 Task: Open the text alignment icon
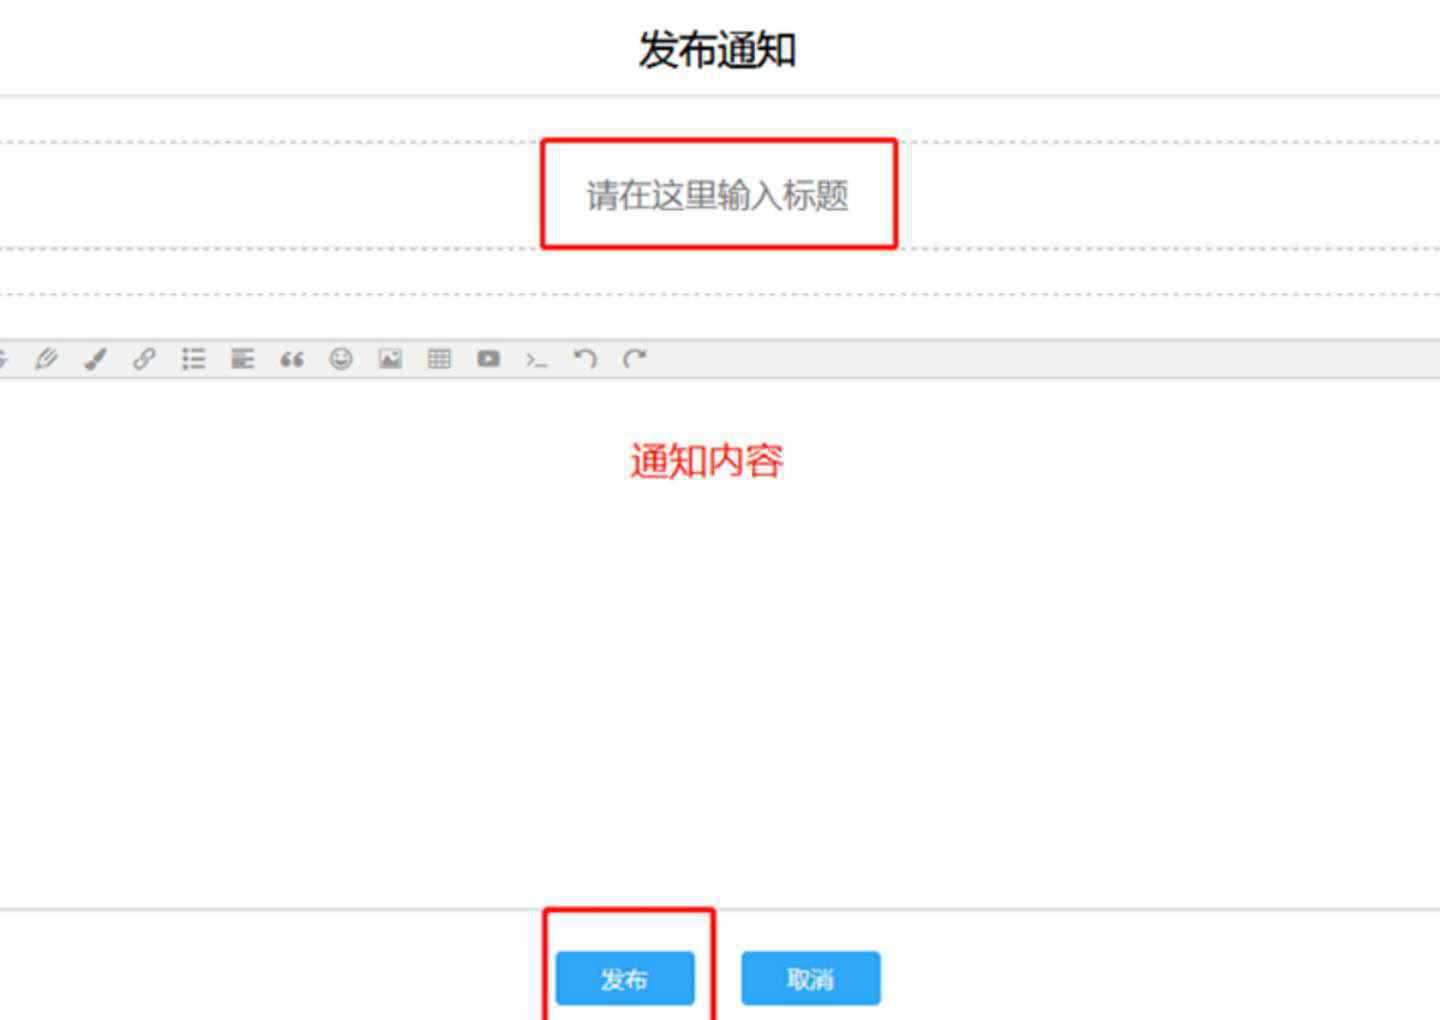(242, 359)
